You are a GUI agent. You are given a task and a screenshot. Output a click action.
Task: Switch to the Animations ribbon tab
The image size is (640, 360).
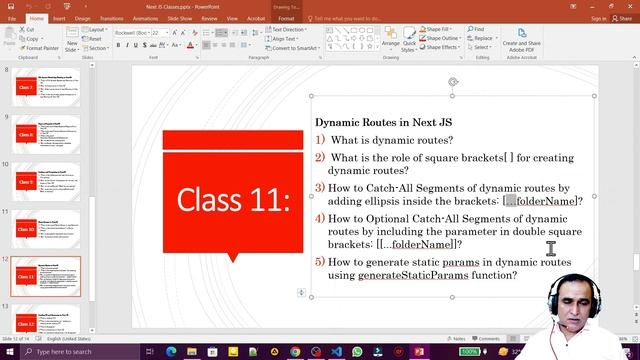pos(145,19)
